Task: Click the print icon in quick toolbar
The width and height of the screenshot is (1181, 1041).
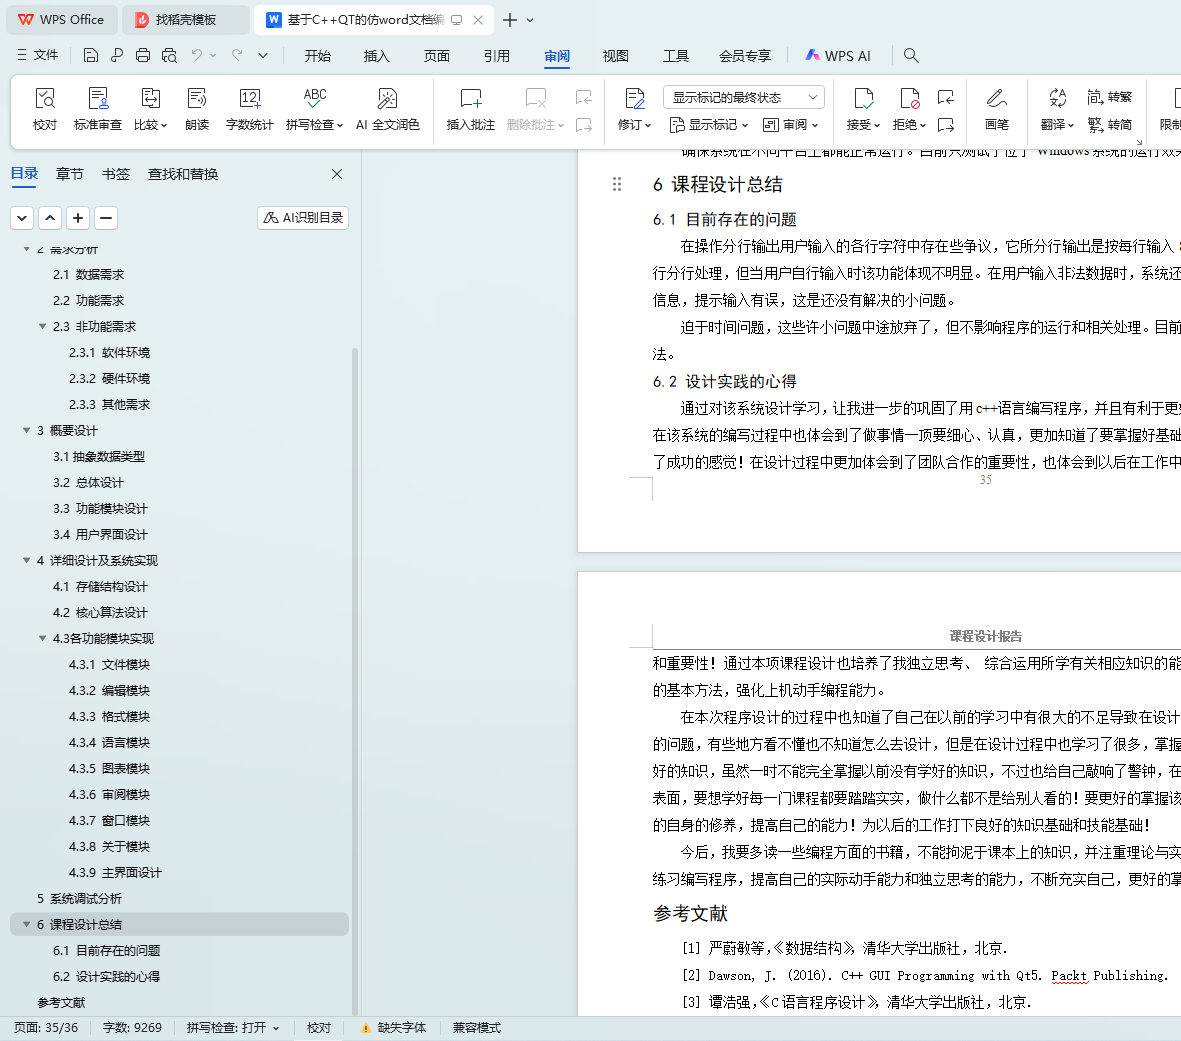Action: [x=143, y=55]
